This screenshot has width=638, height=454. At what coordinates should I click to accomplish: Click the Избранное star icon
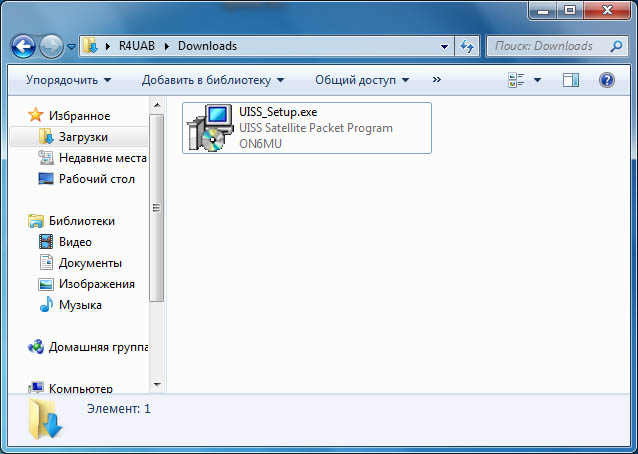tap(36, 115)
